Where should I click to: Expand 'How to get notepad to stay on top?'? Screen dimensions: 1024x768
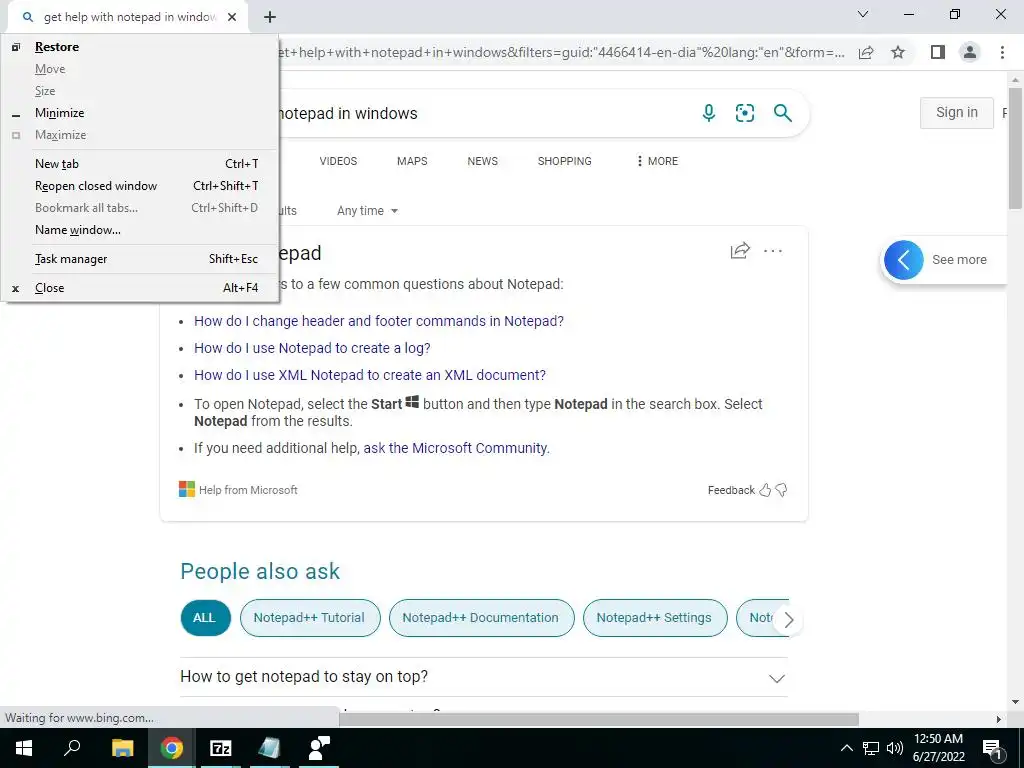point(483,677)
